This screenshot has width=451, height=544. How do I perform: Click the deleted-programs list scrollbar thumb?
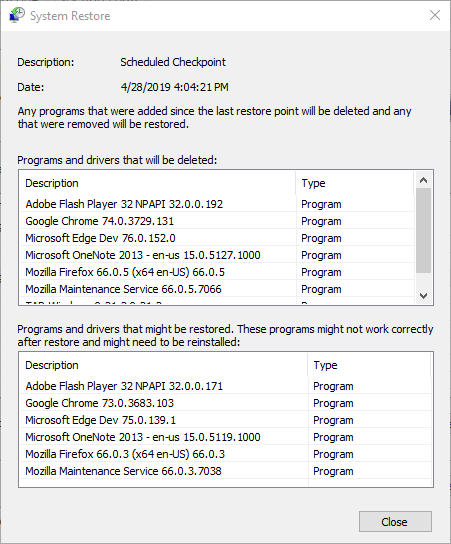423,230
